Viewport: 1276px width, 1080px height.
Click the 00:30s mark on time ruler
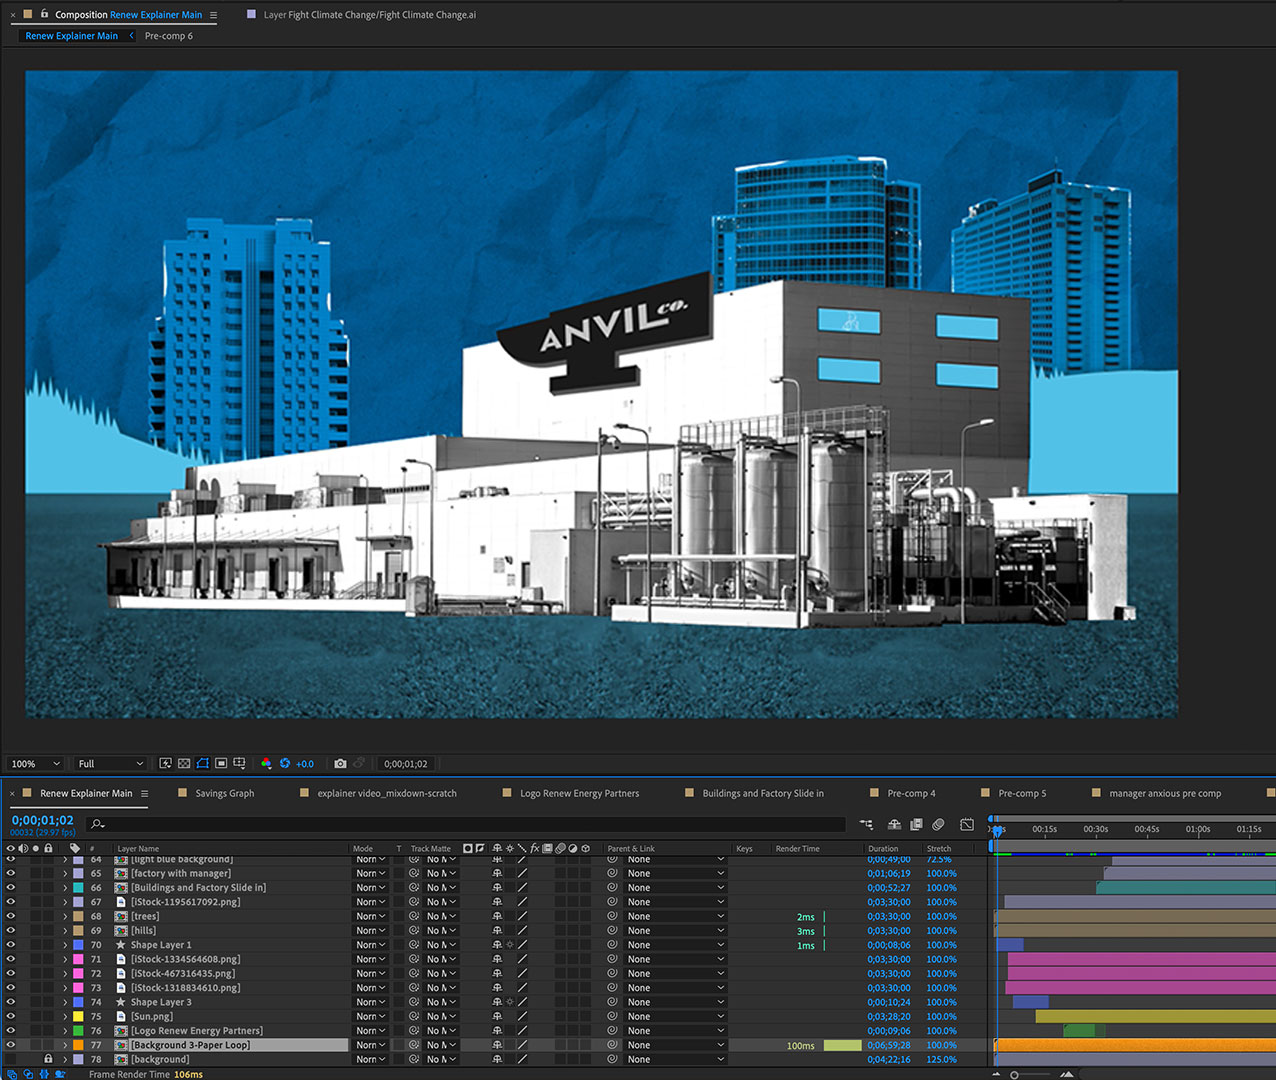click(1095, 829)
